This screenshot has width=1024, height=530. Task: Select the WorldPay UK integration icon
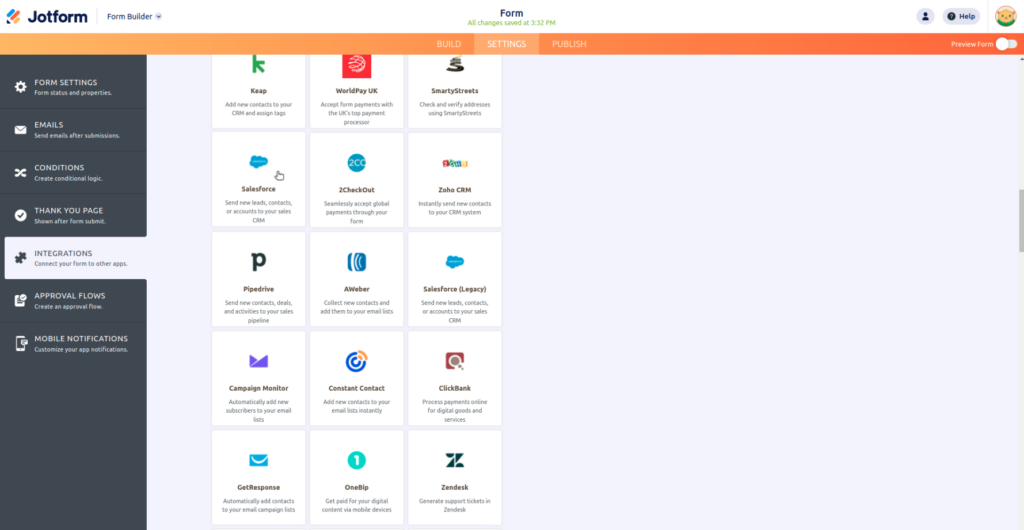point(357,66)
